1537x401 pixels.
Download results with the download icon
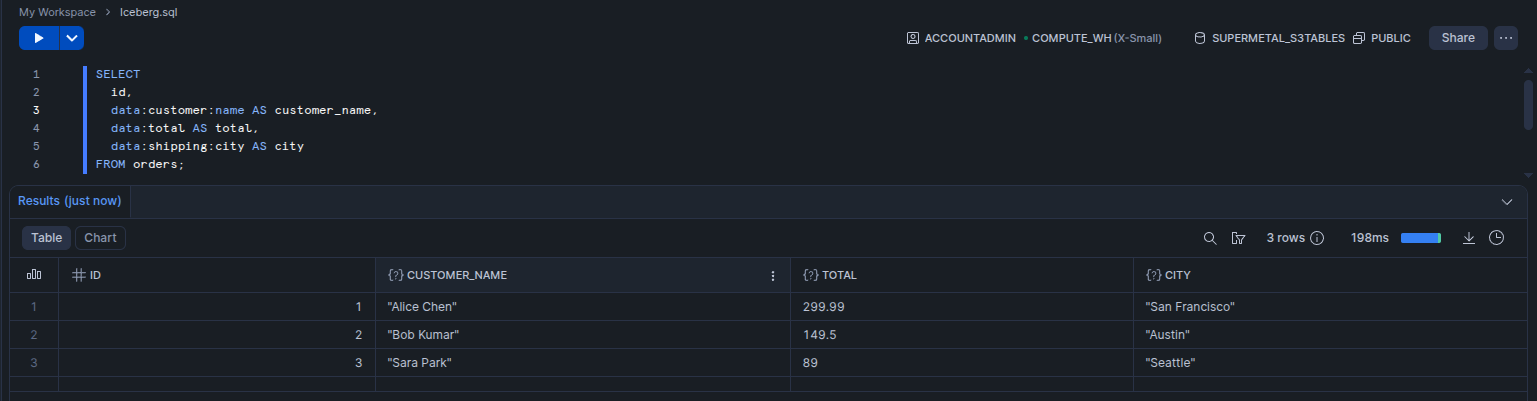tap(1469, 238)
